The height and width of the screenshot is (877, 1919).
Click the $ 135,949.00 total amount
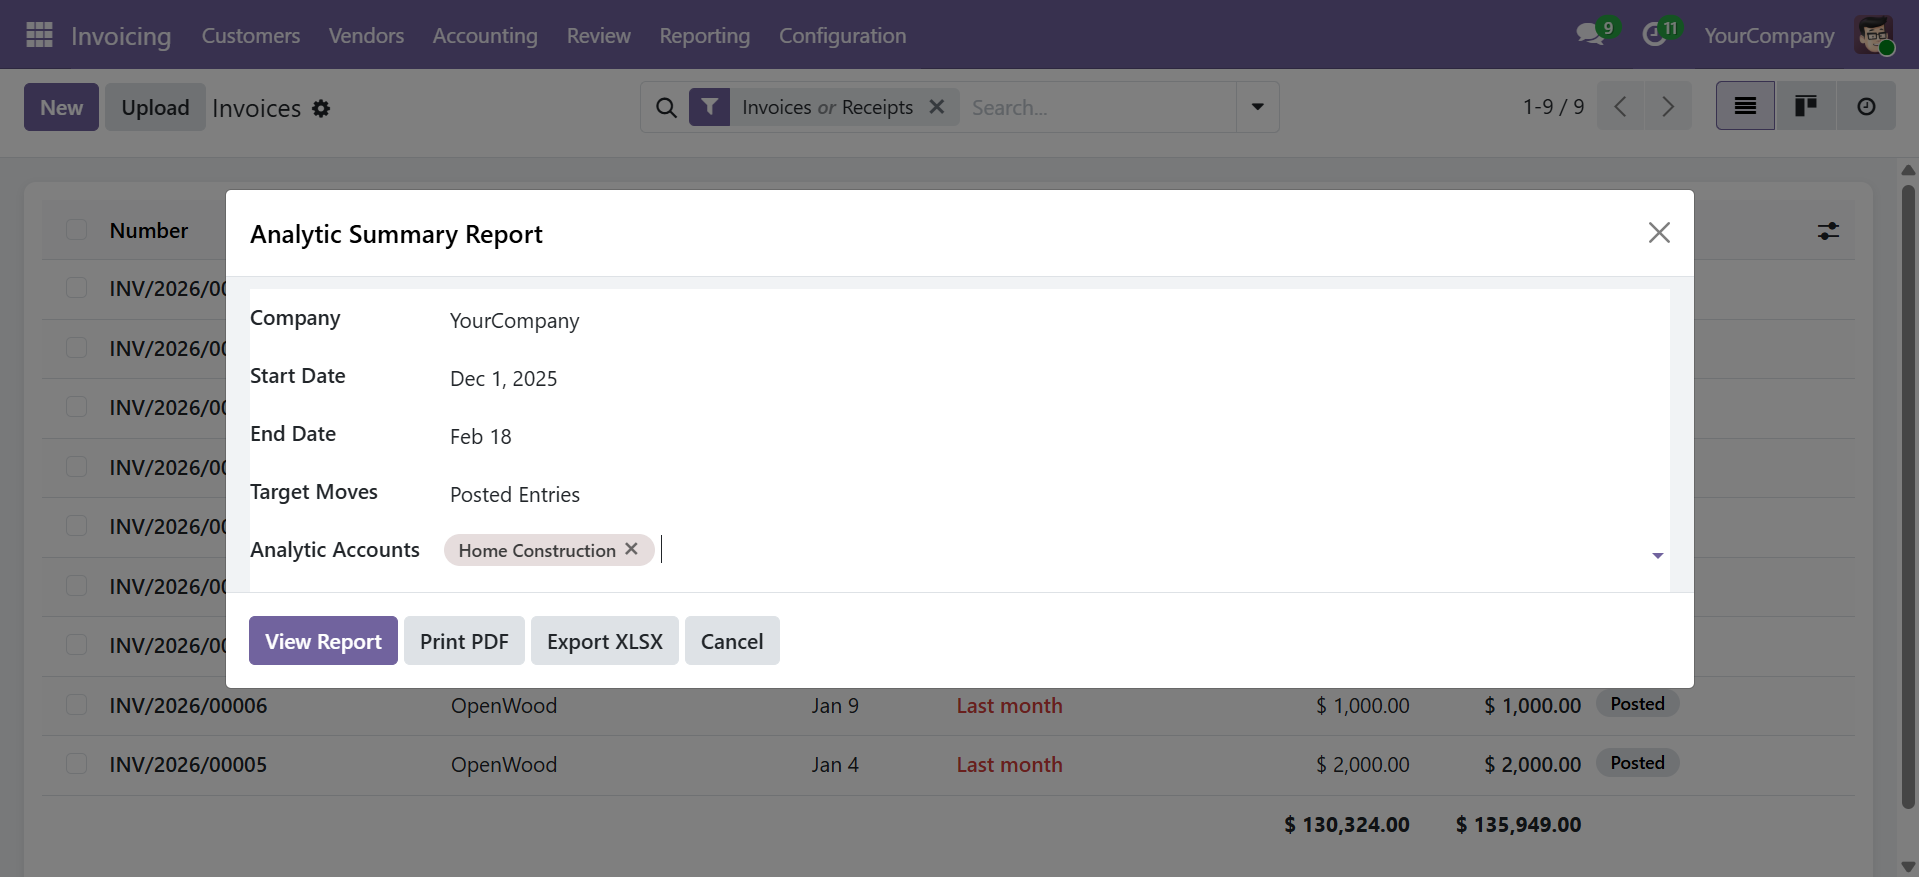(x=1518, y=824)
